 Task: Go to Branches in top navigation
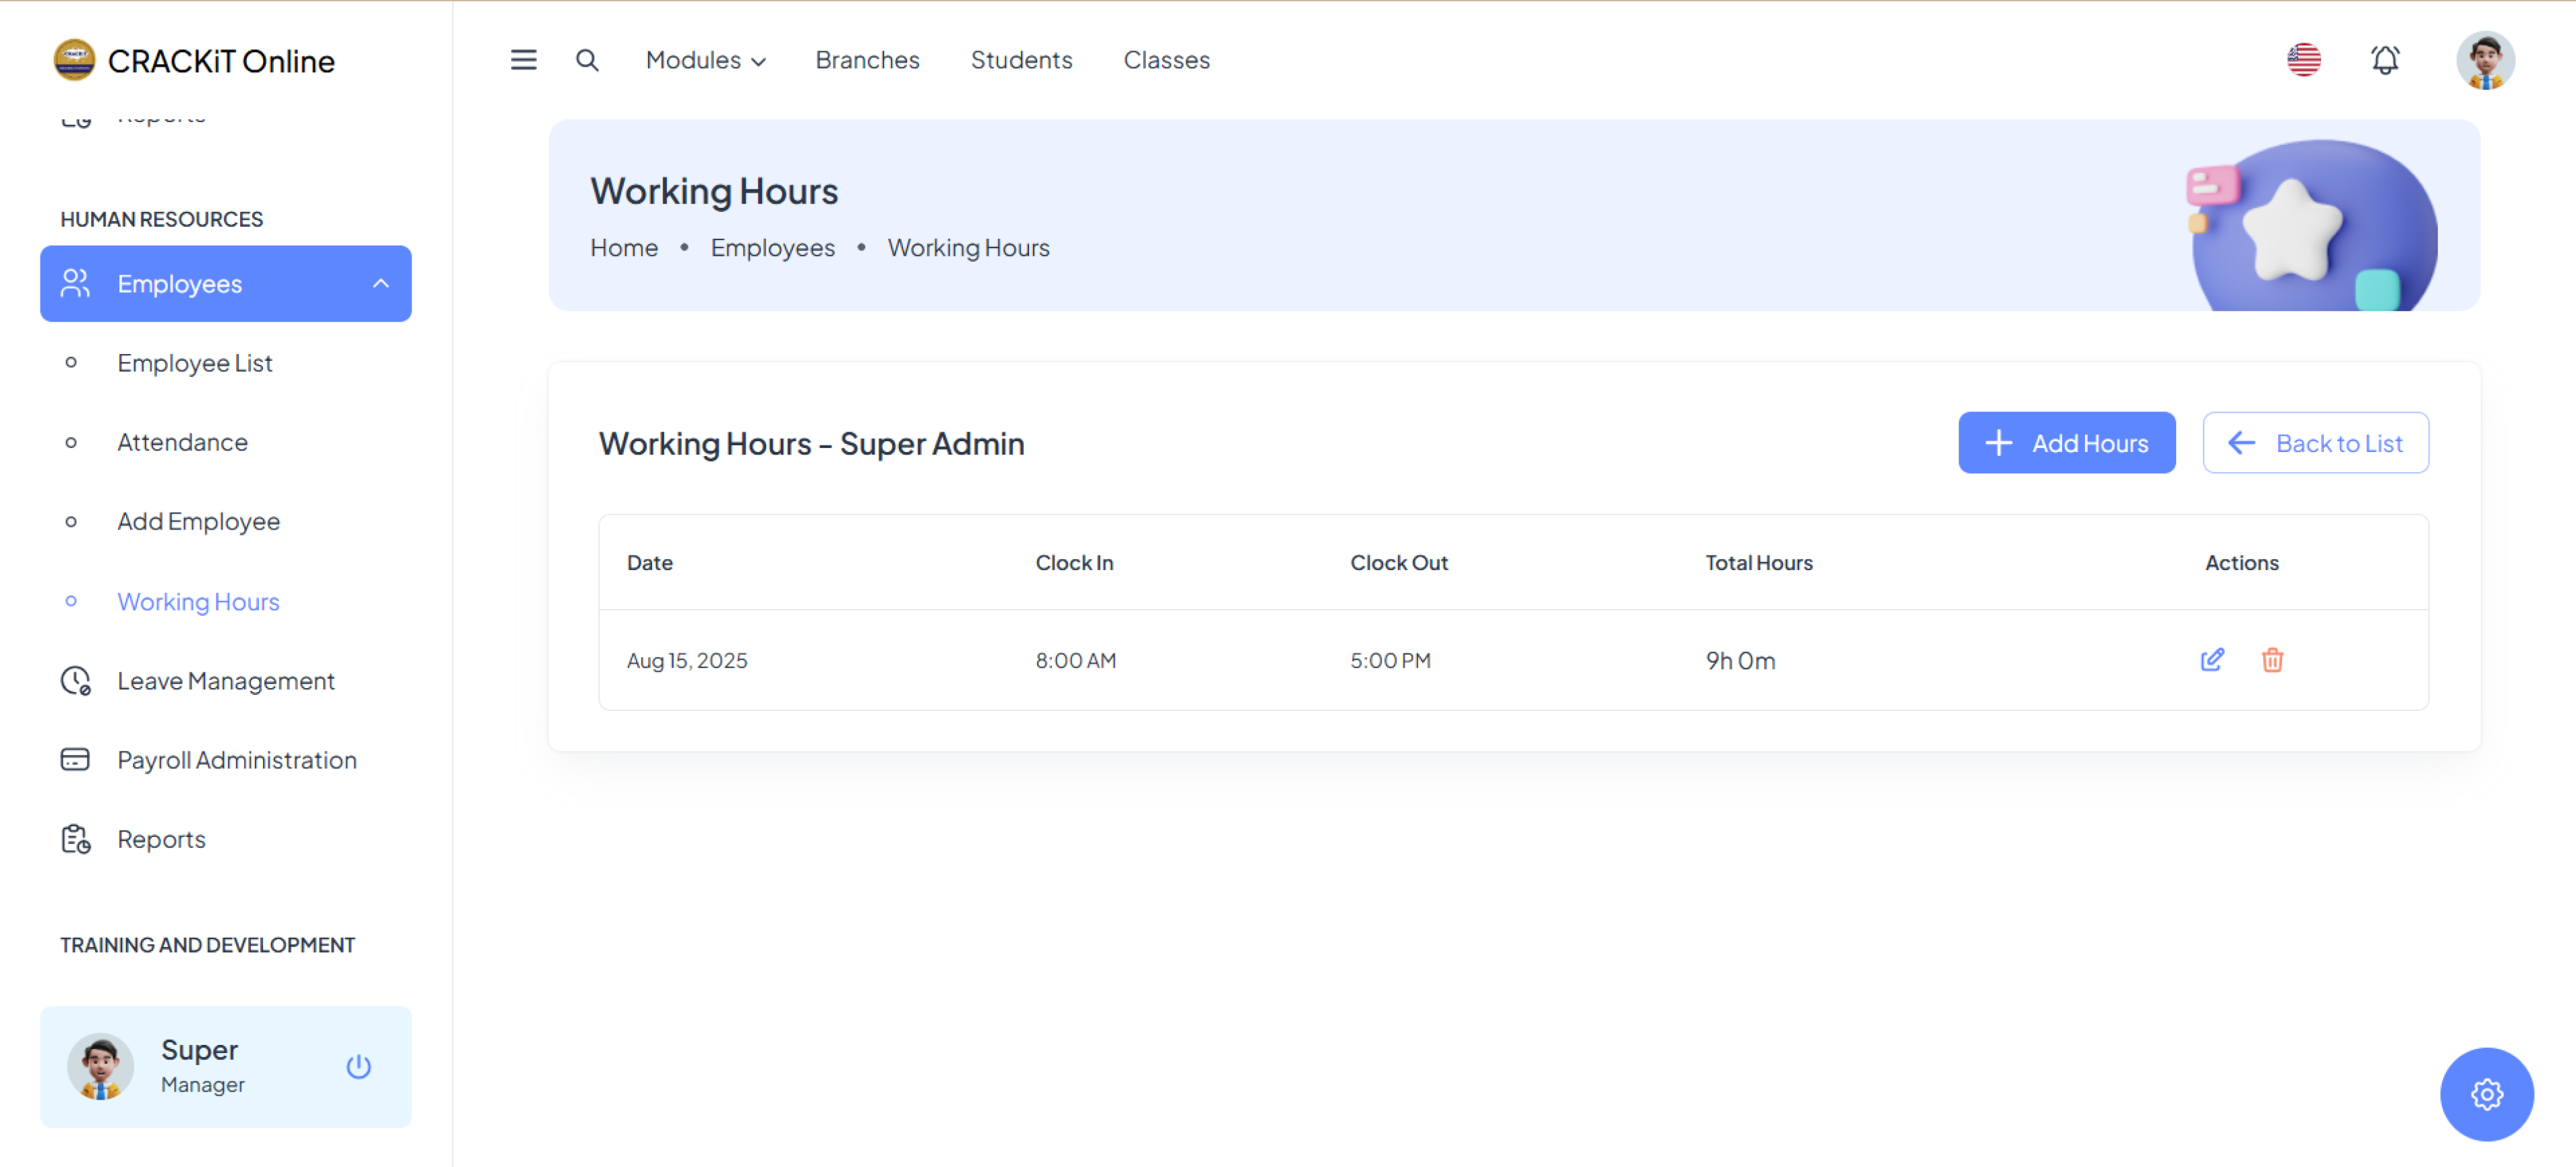(x=867, y=60)
